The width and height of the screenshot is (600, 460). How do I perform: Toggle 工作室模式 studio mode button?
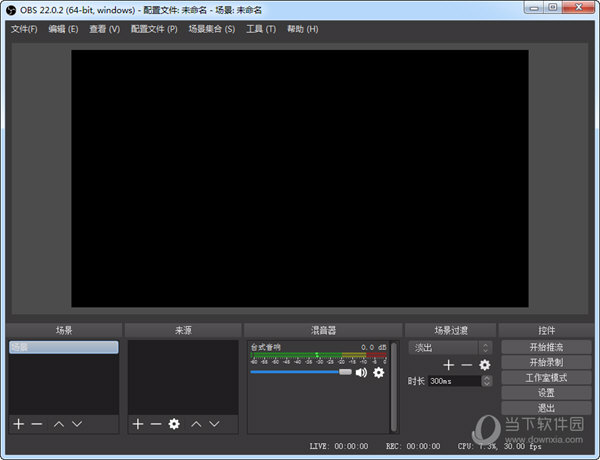[x=546, y=378]
